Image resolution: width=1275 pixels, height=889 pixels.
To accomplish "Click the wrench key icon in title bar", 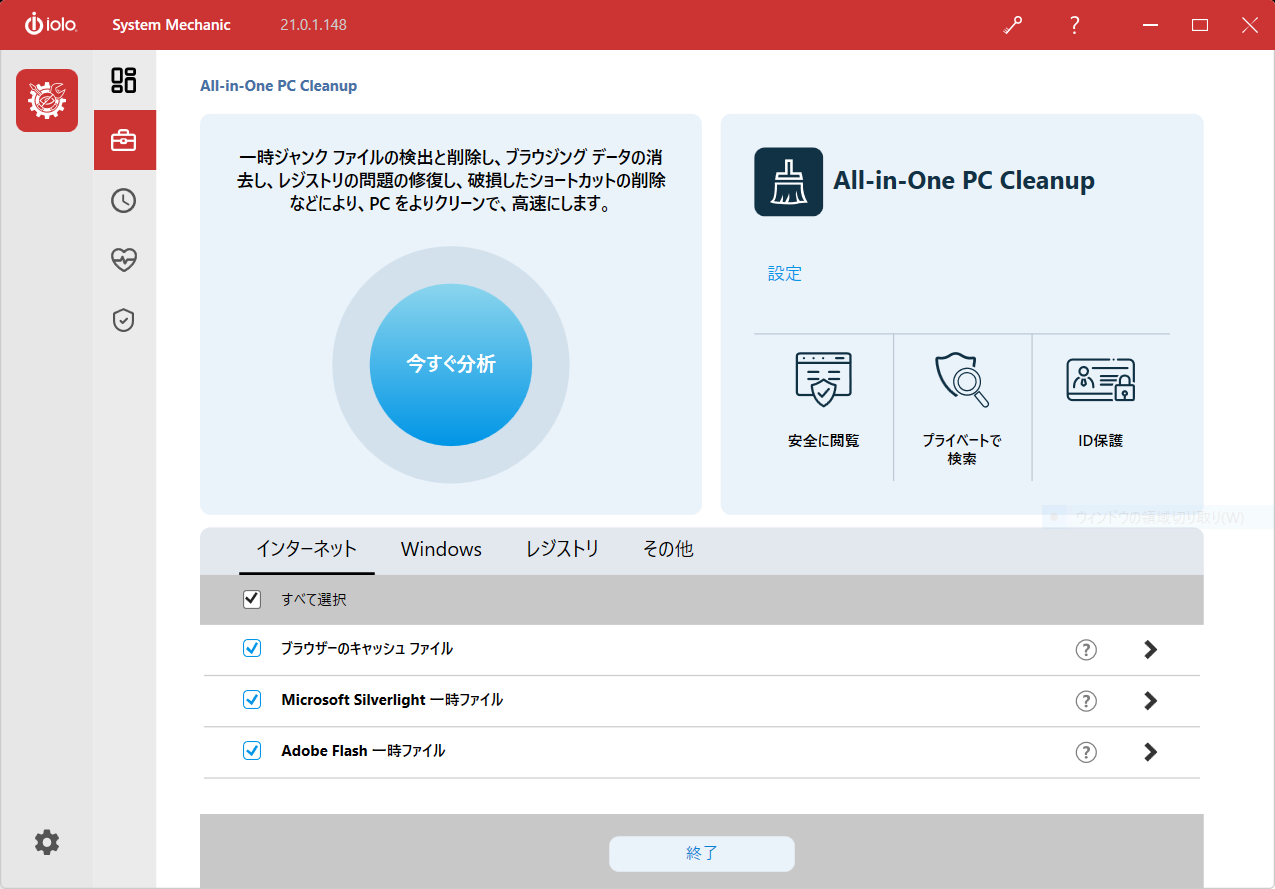I will 1013,25.
